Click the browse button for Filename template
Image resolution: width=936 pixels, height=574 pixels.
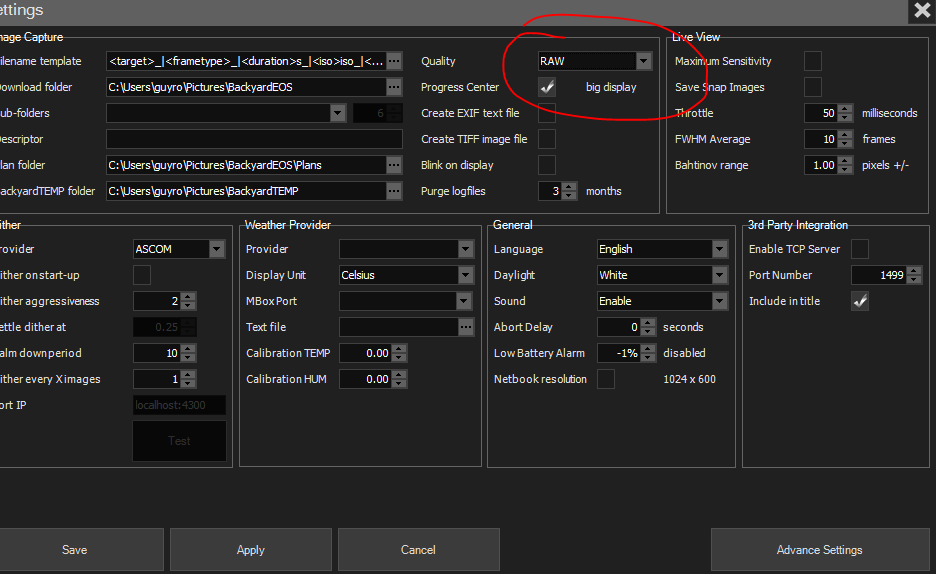click(394, 61)
